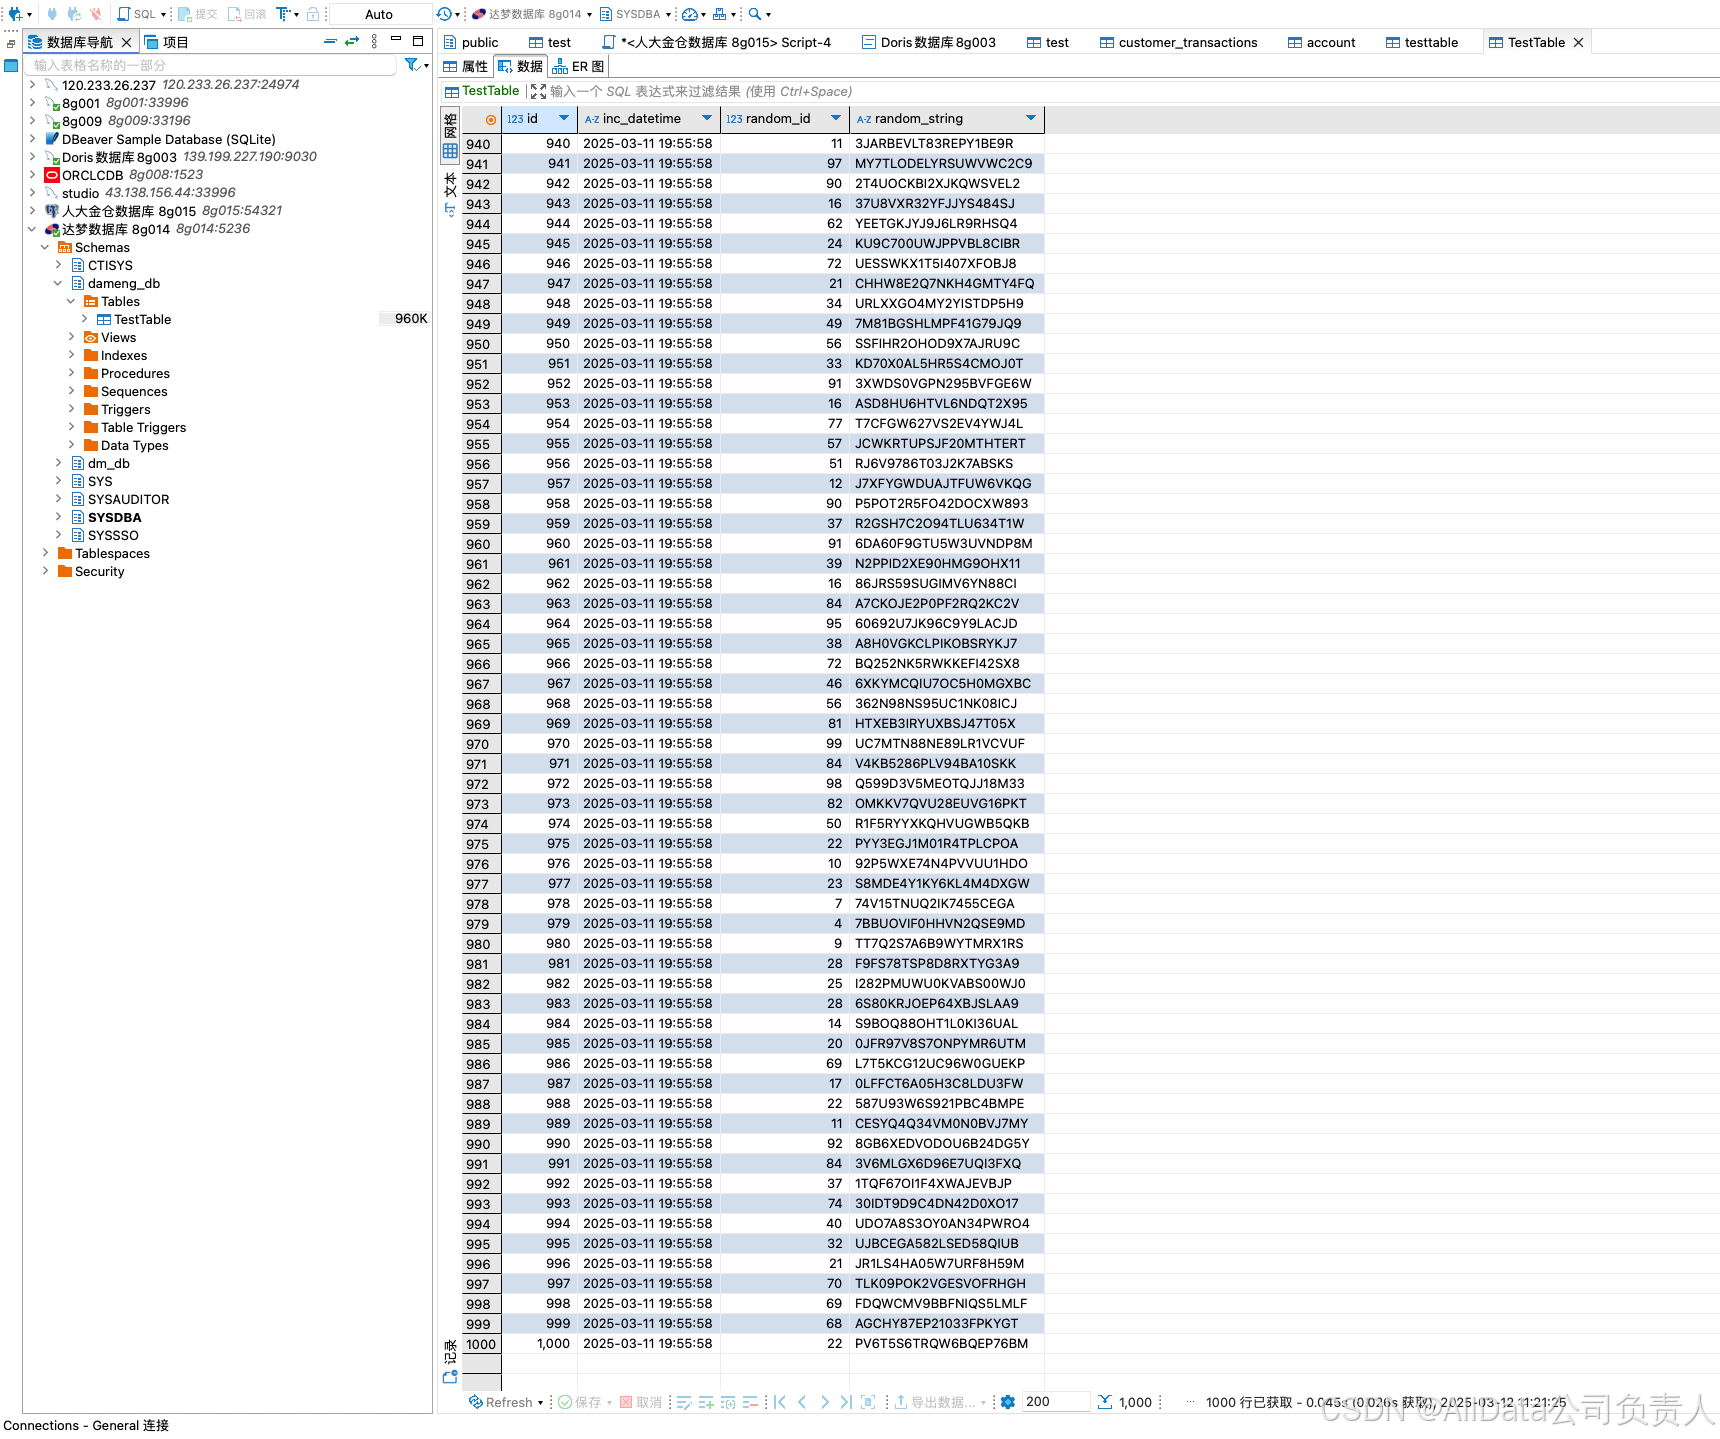Click the filter expand icon beside TestTable label
Viewport: 1720px width, 1439px height.
(x=538, y=91)
